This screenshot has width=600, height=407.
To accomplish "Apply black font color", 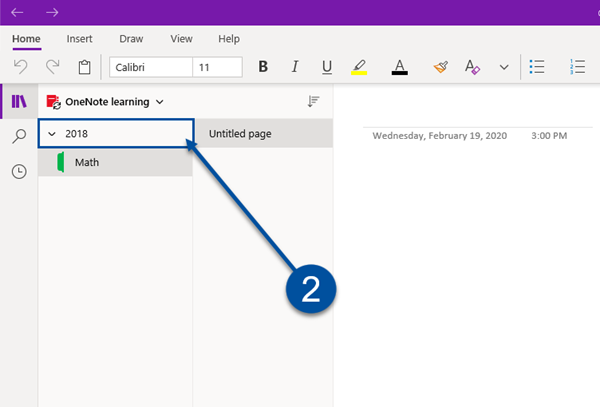I will click(399, 67).
